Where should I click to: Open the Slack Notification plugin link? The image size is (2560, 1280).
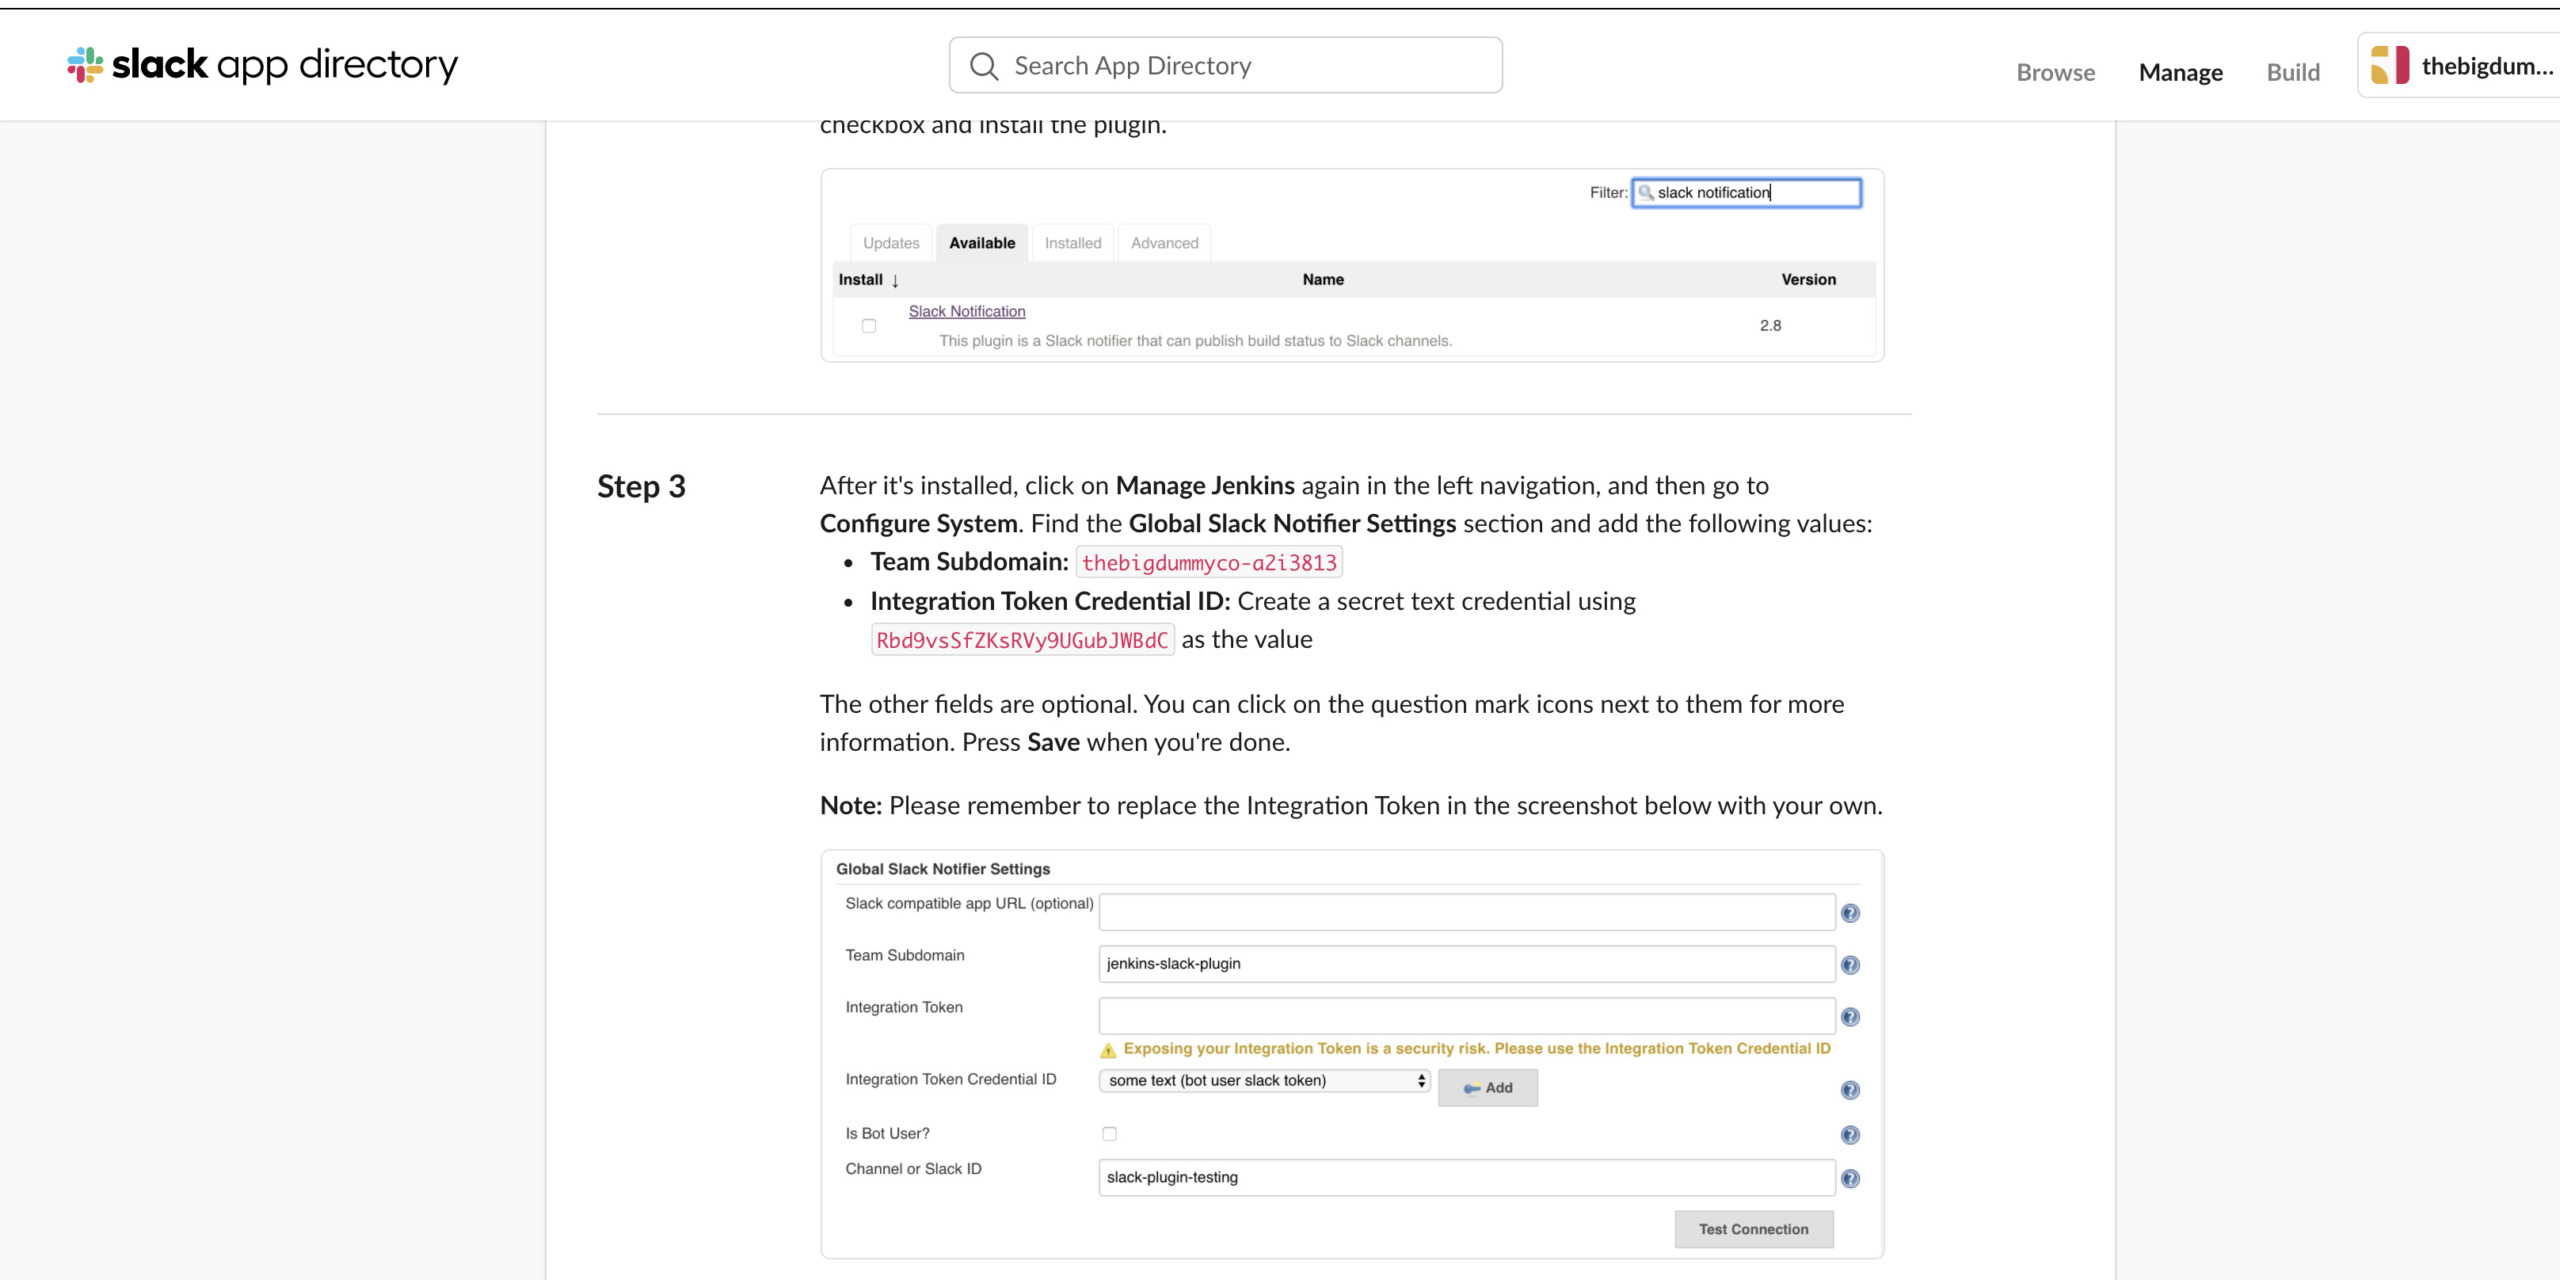[x=967, y=311]
